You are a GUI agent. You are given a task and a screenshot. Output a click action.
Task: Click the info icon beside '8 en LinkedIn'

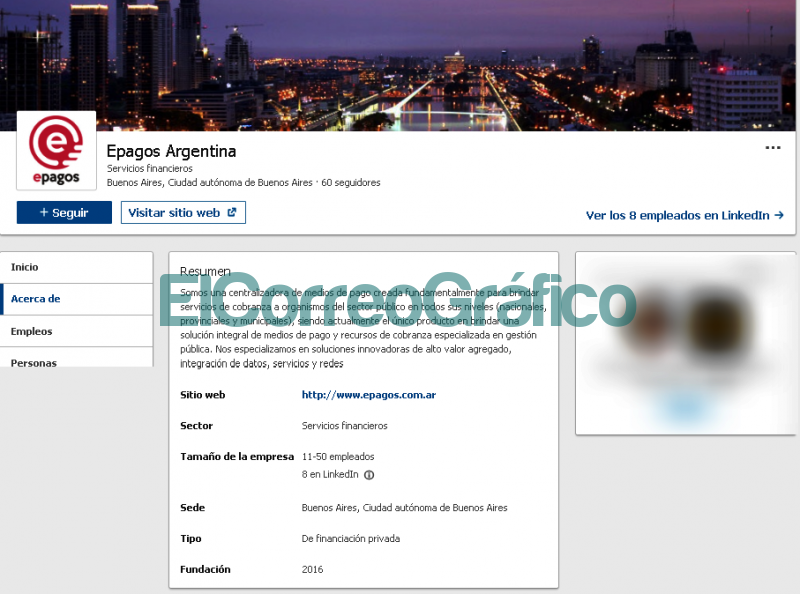click(369, 475)
